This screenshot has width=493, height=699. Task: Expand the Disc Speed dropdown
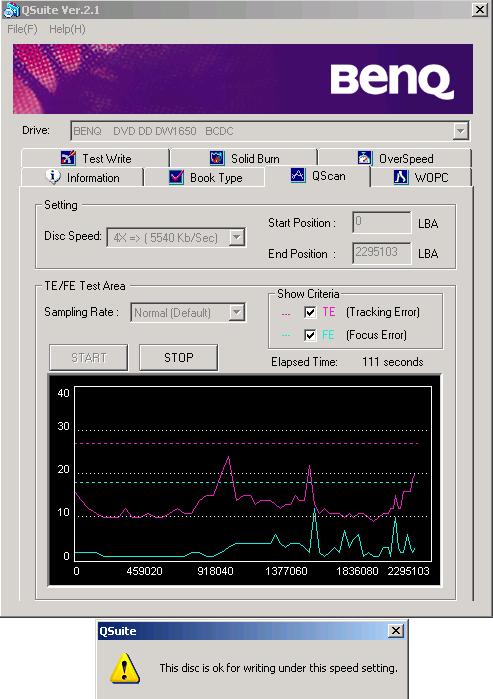click(237, 237)
